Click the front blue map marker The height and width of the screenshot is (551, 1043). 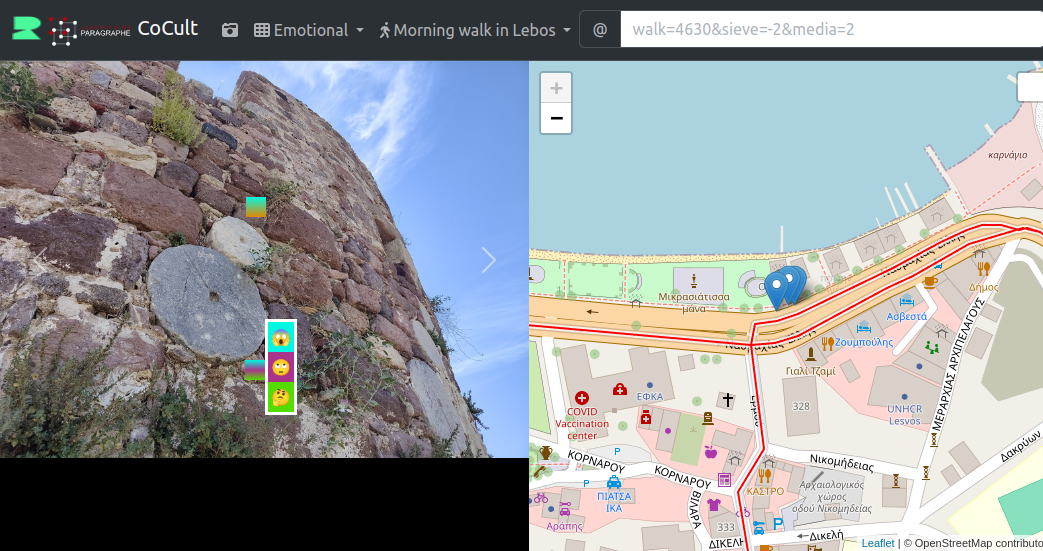click(776, 290)
